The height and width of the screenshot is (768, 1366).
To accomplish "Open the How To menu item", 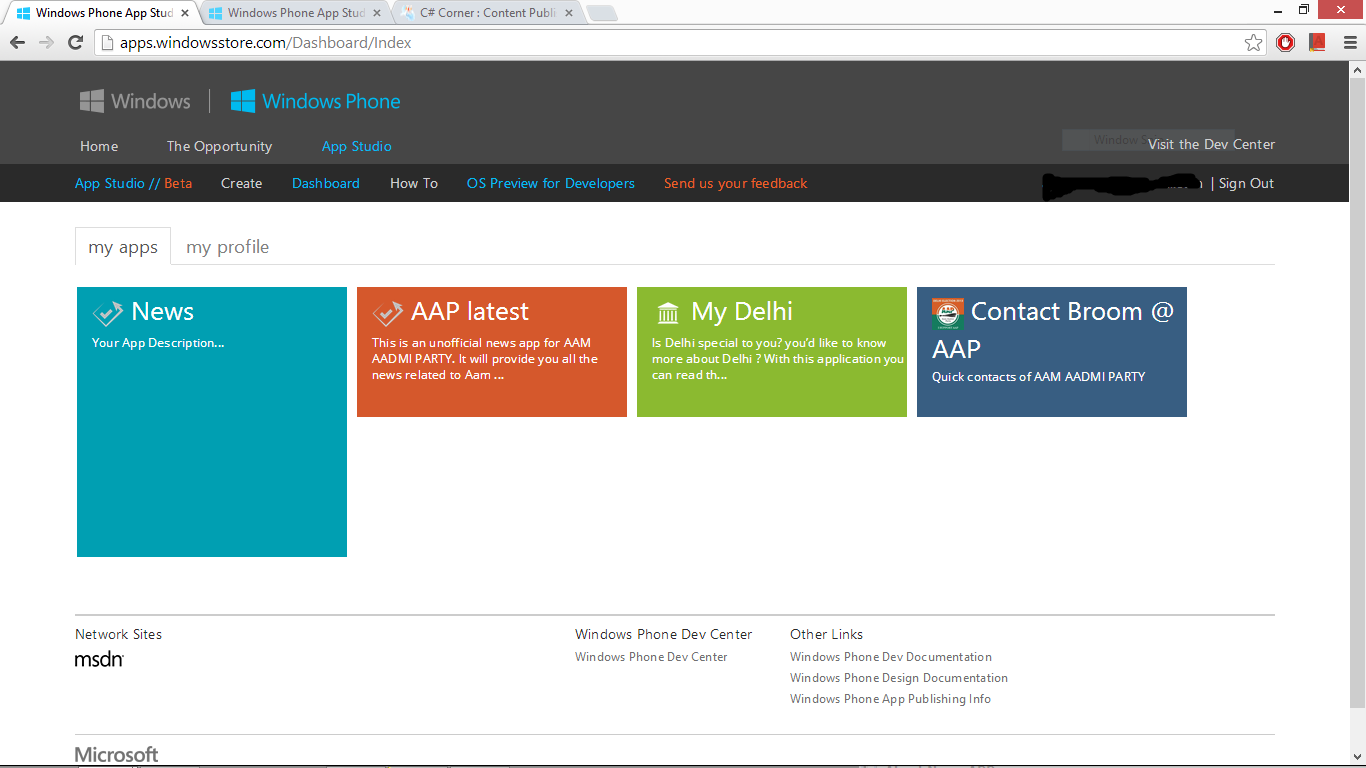I will click(414, 183).
